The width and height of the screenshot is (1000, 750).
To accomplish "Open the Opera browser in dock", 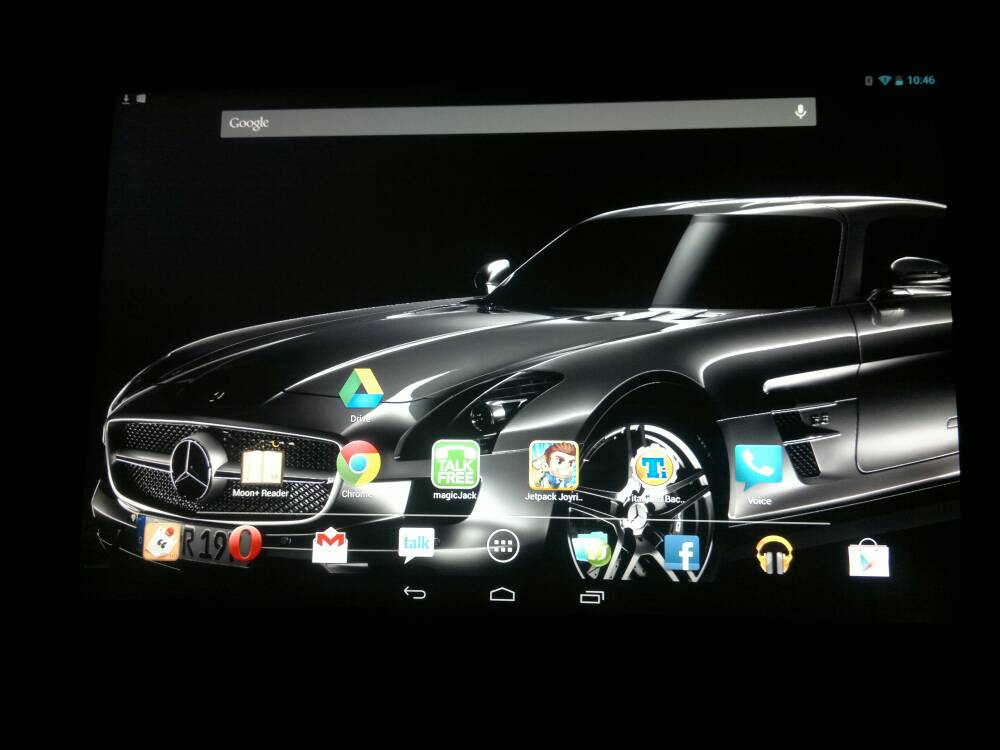I will 246,545.
